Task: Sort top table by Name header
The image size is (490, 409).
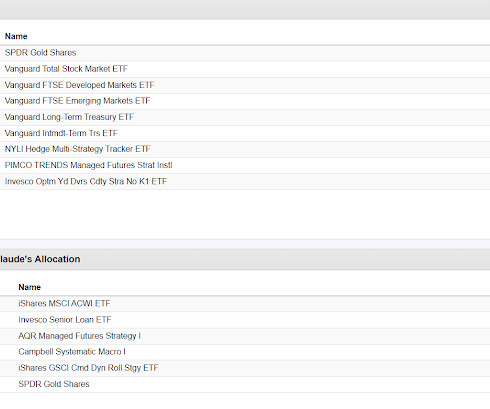Action: (x=16, y=36)
